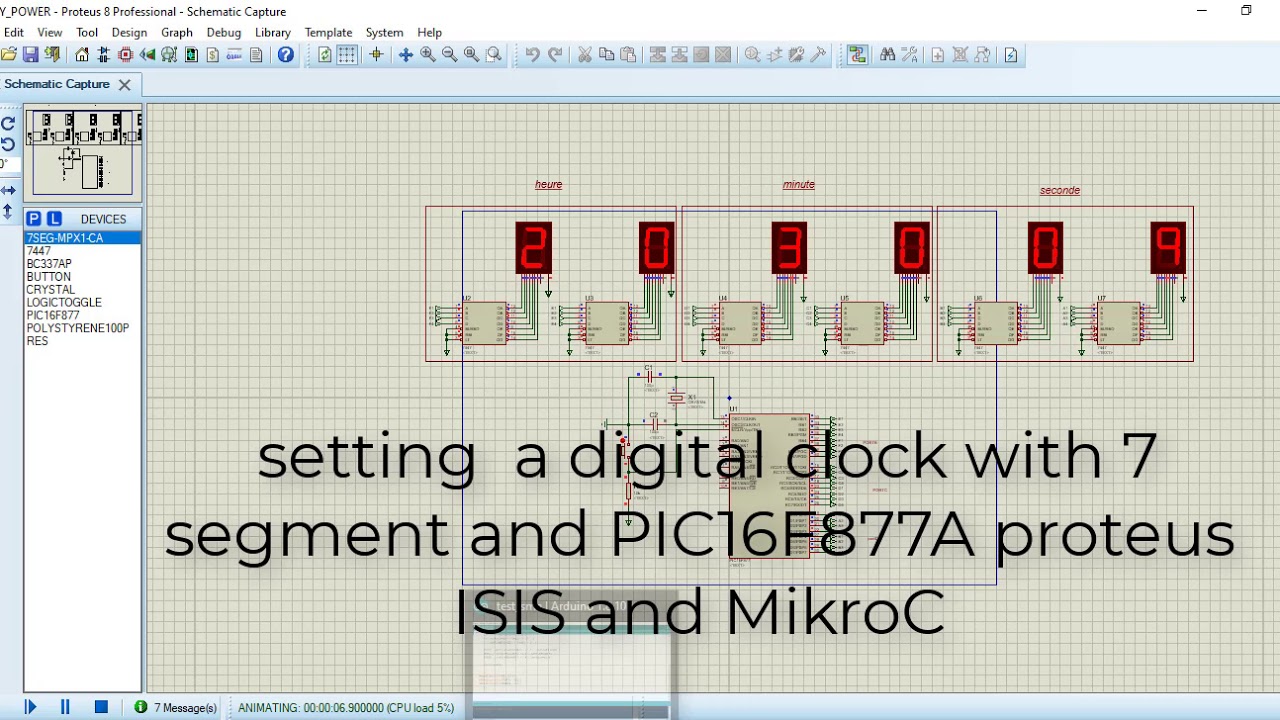1280x720 pixels.
Task: Redo change icon
Action: click(555, 55)
